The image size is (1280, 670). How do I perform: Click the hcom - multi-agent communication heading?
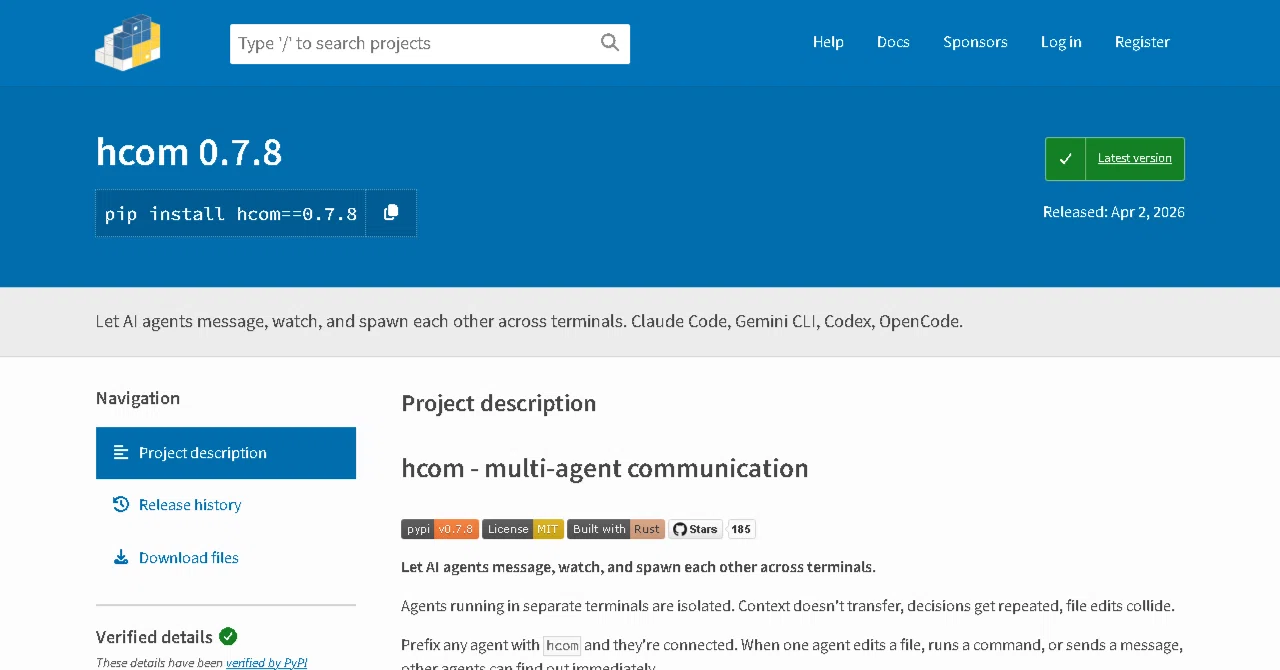(605, 468)
